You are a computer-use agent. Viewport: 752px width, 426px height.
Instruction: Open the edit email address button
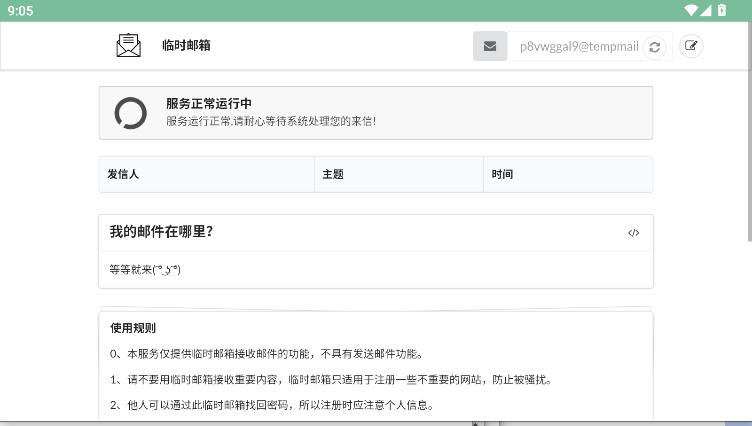[x=691, y=46]
